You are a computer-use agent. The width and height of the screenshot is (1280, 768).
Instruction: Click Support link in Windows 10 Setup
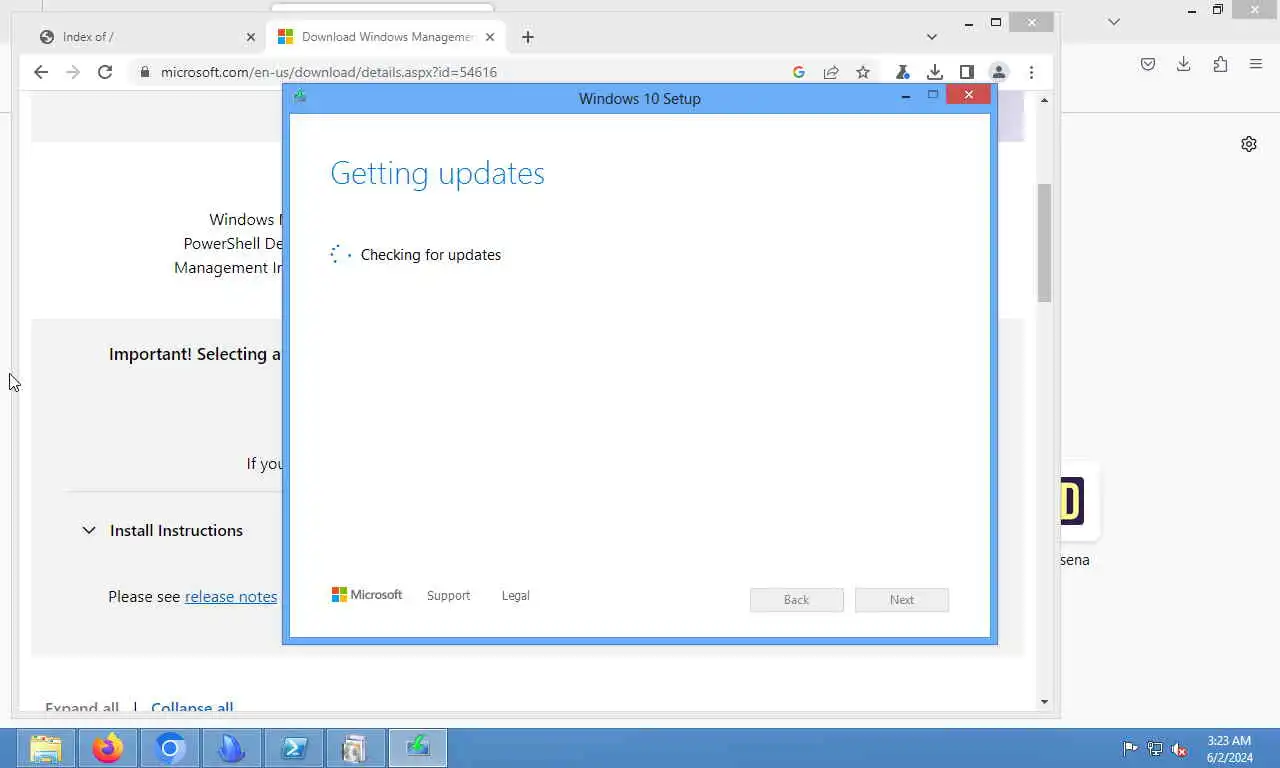click(448, 595)
